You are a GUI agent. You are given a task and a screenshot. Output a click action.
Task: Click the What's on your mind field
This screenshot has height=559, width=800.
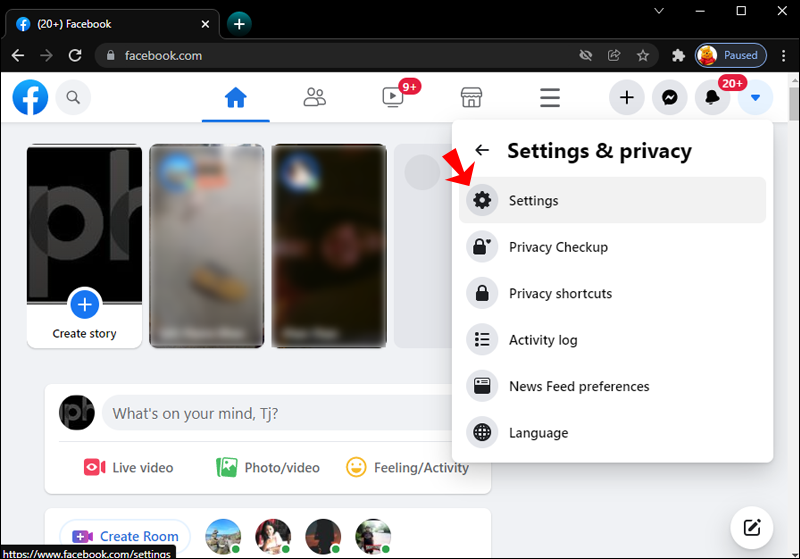pyautogui.click(x=278, y=413)
